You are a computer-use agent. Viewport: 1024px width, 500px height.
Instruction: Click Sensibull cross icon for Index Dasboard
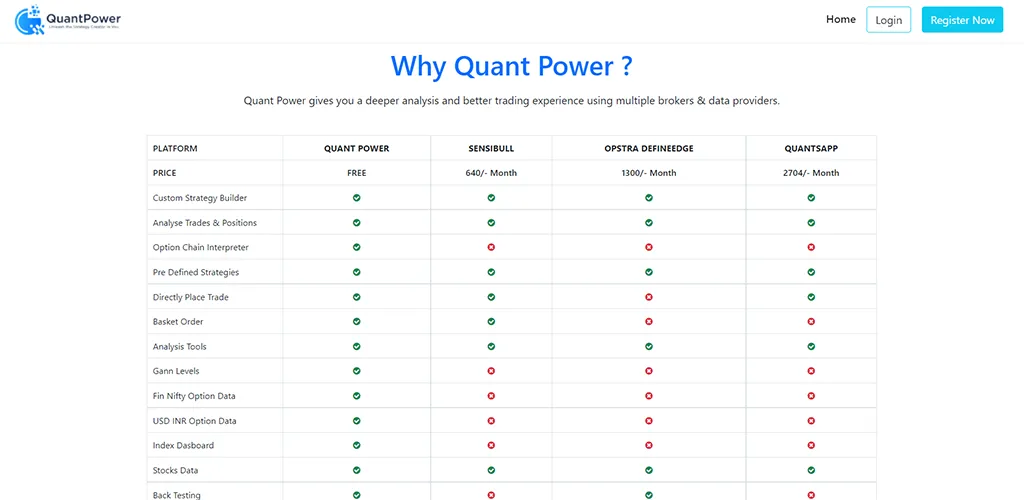(x=491, y=445)
